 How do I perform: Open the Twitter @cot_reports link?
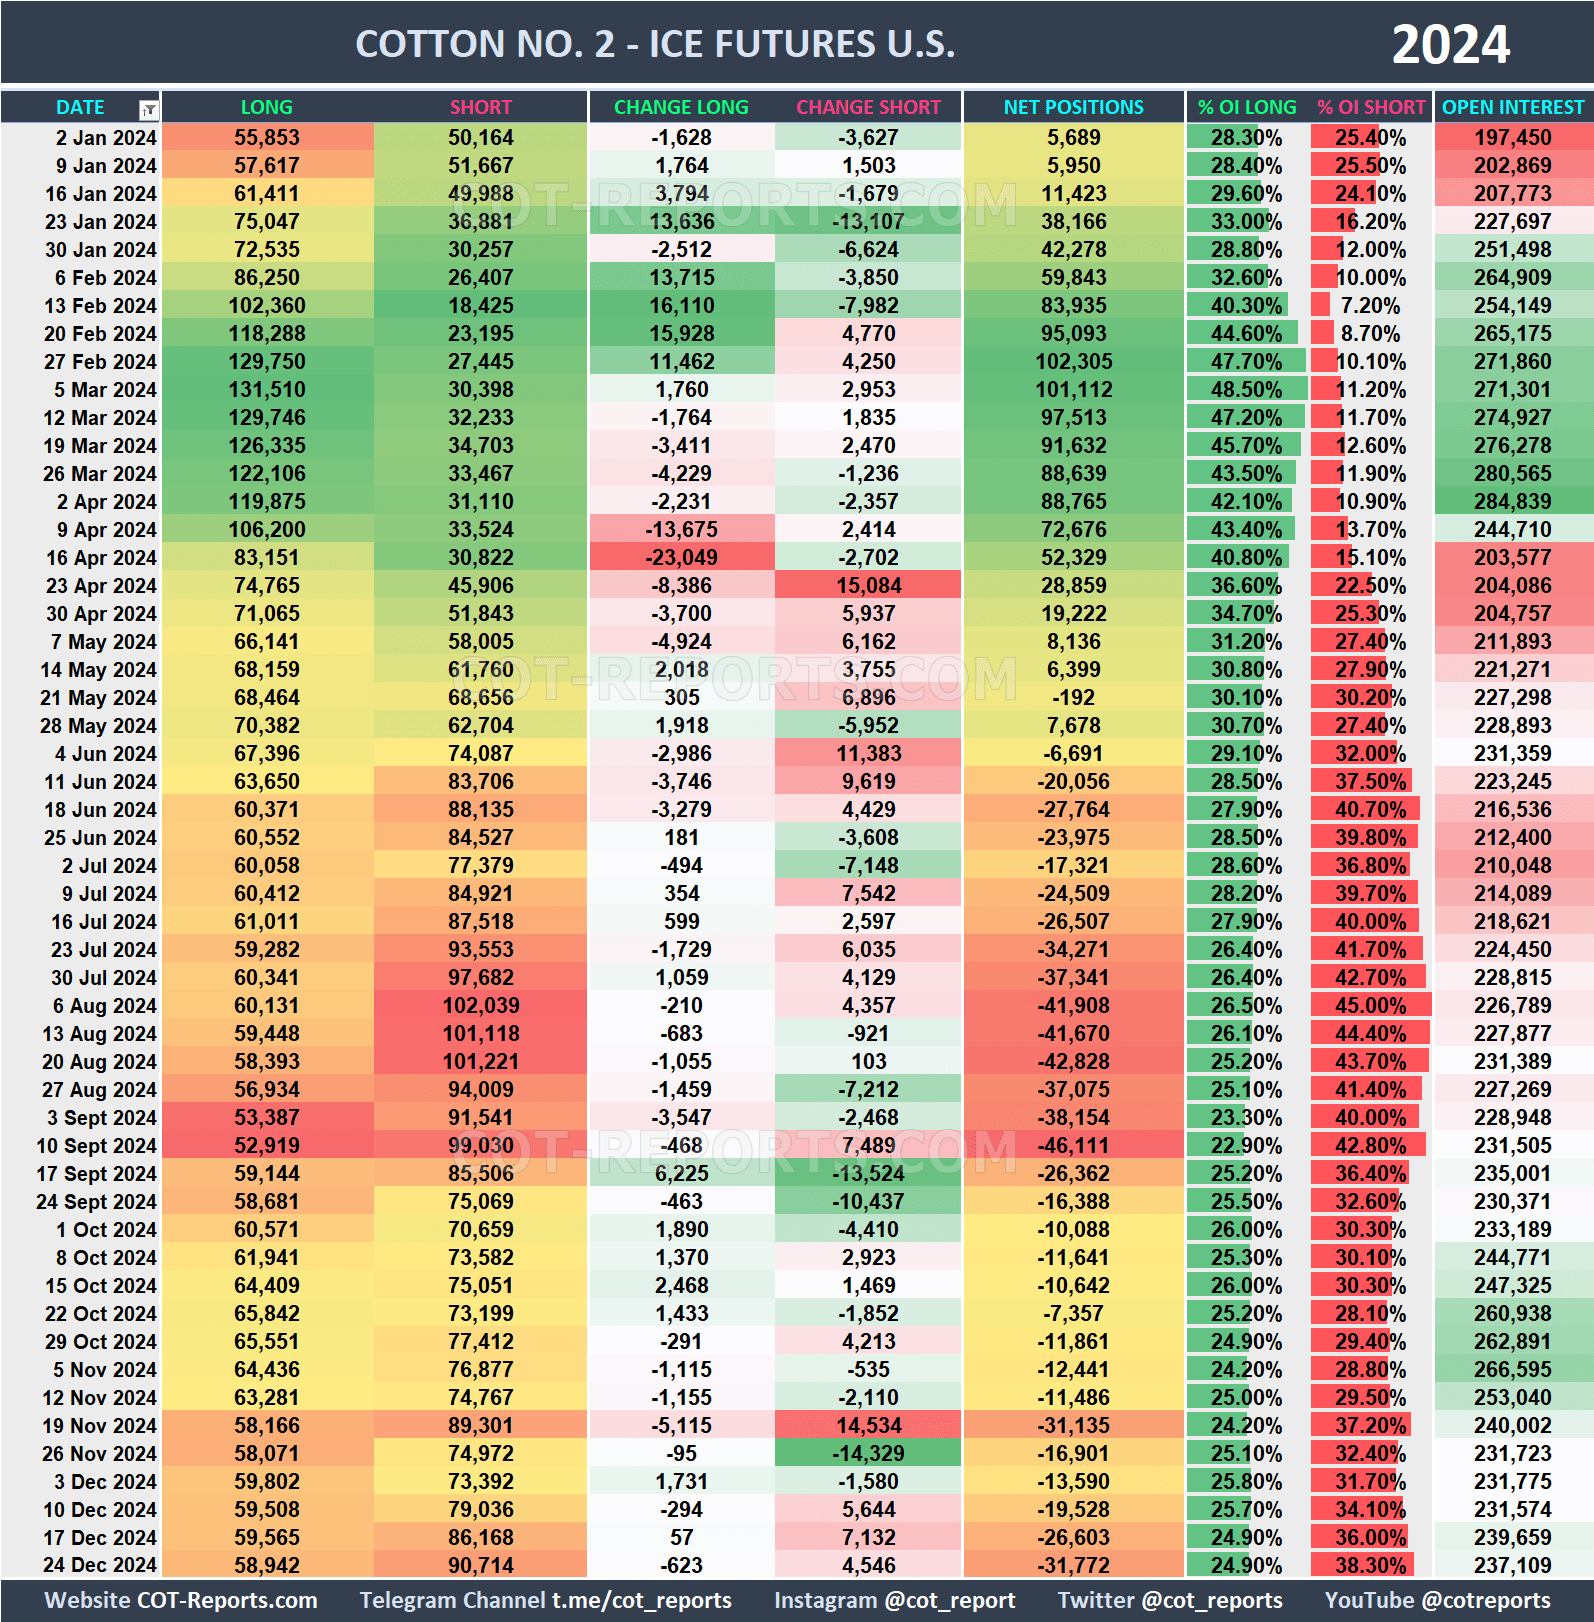click(1169, 1600)
